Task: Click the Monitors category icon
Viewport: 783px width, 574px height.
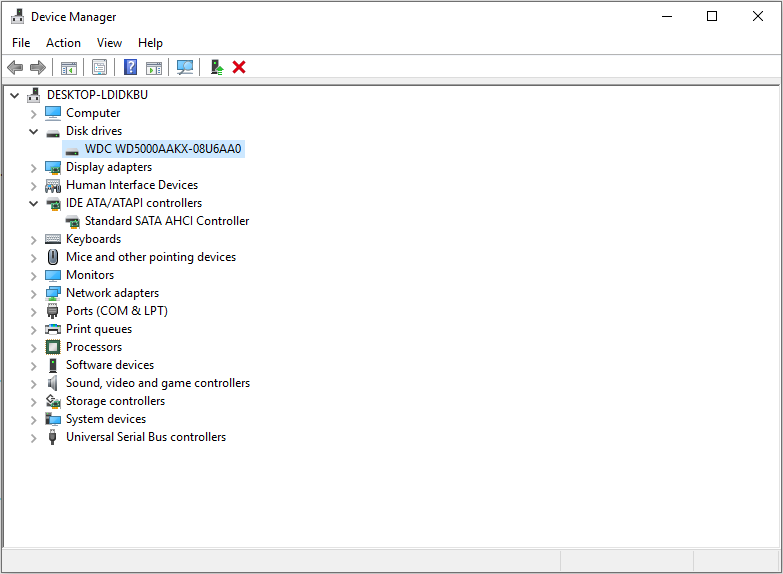Action: (53, 275)
